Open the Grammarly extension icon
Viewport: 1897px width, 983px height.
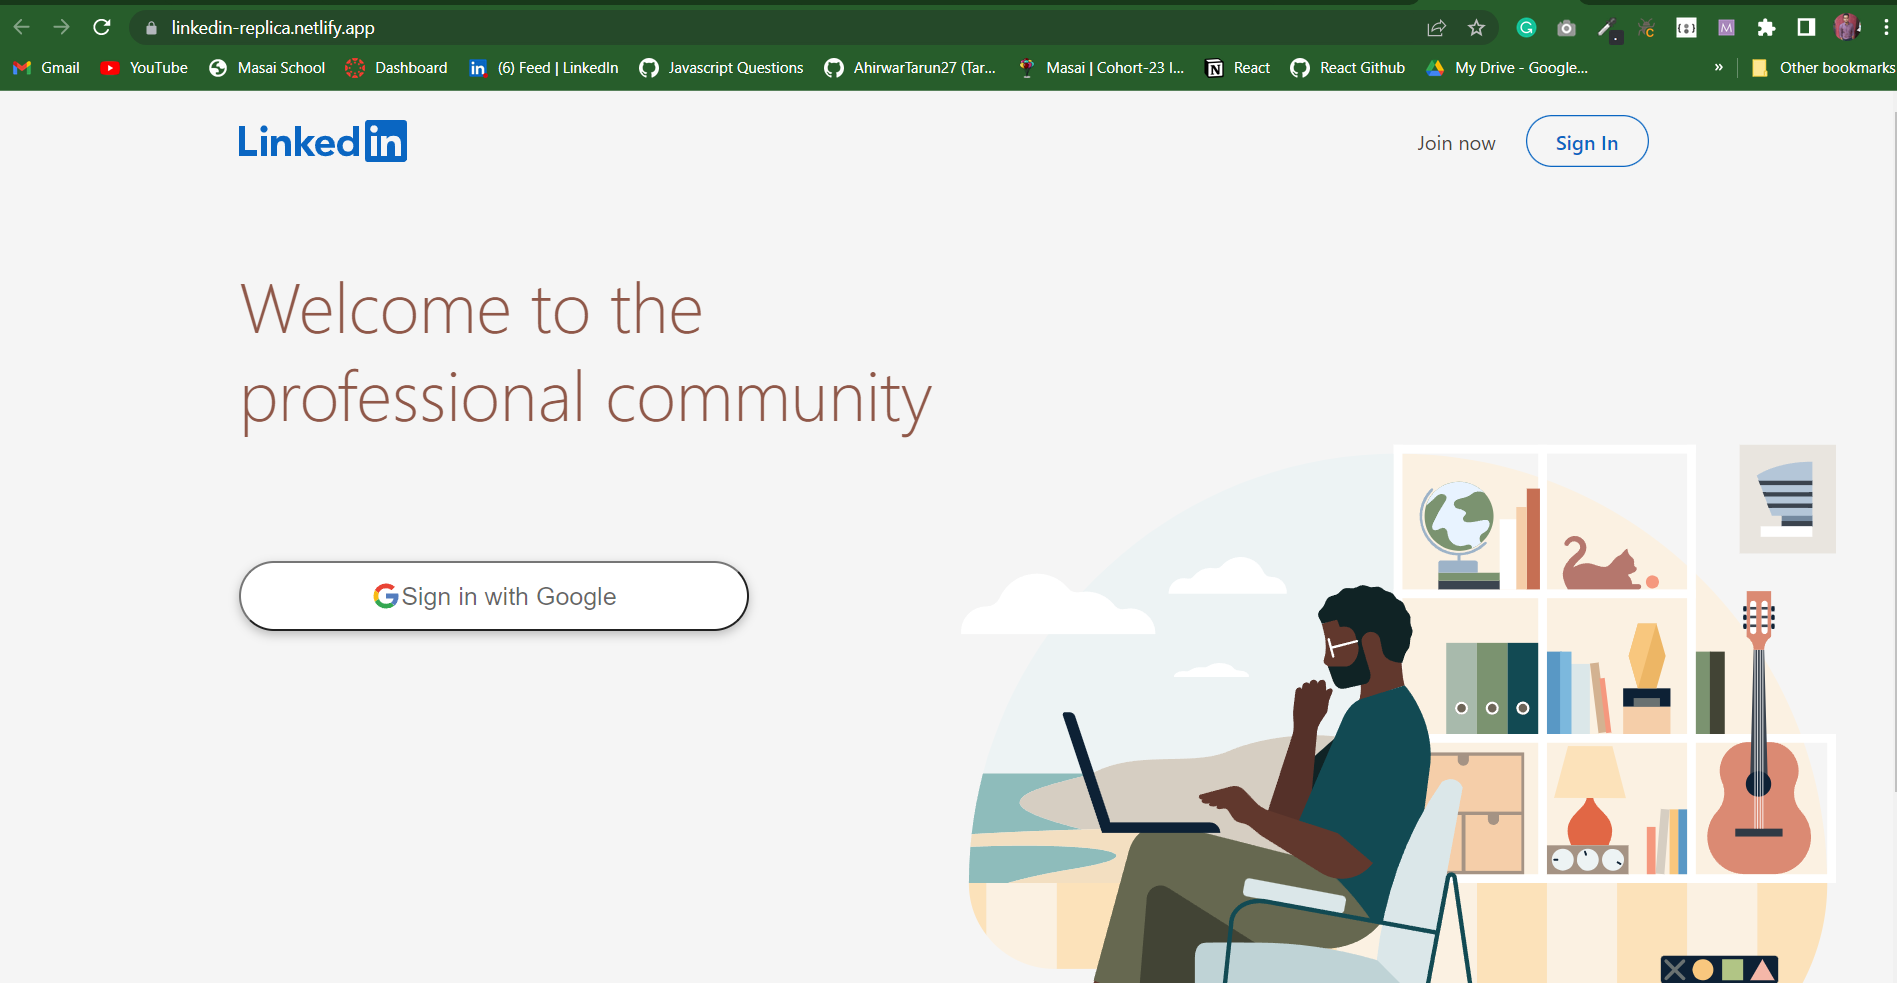pyautogui.click(x=1526, y=28)
